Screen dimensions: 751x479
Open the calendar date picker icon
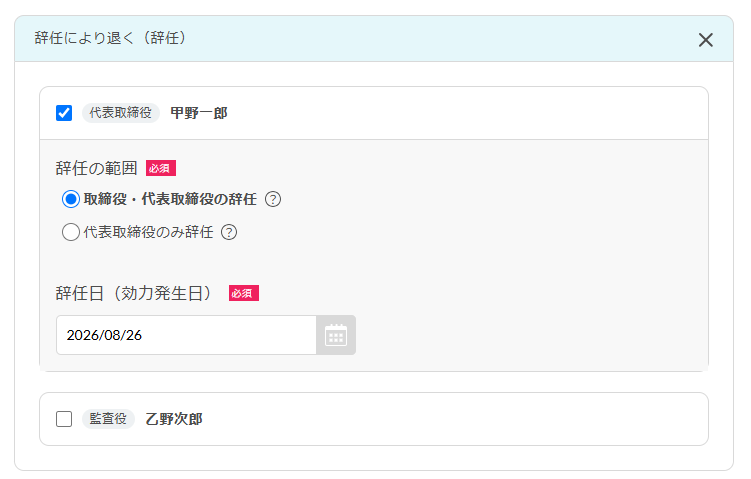[x=336, y=335]
